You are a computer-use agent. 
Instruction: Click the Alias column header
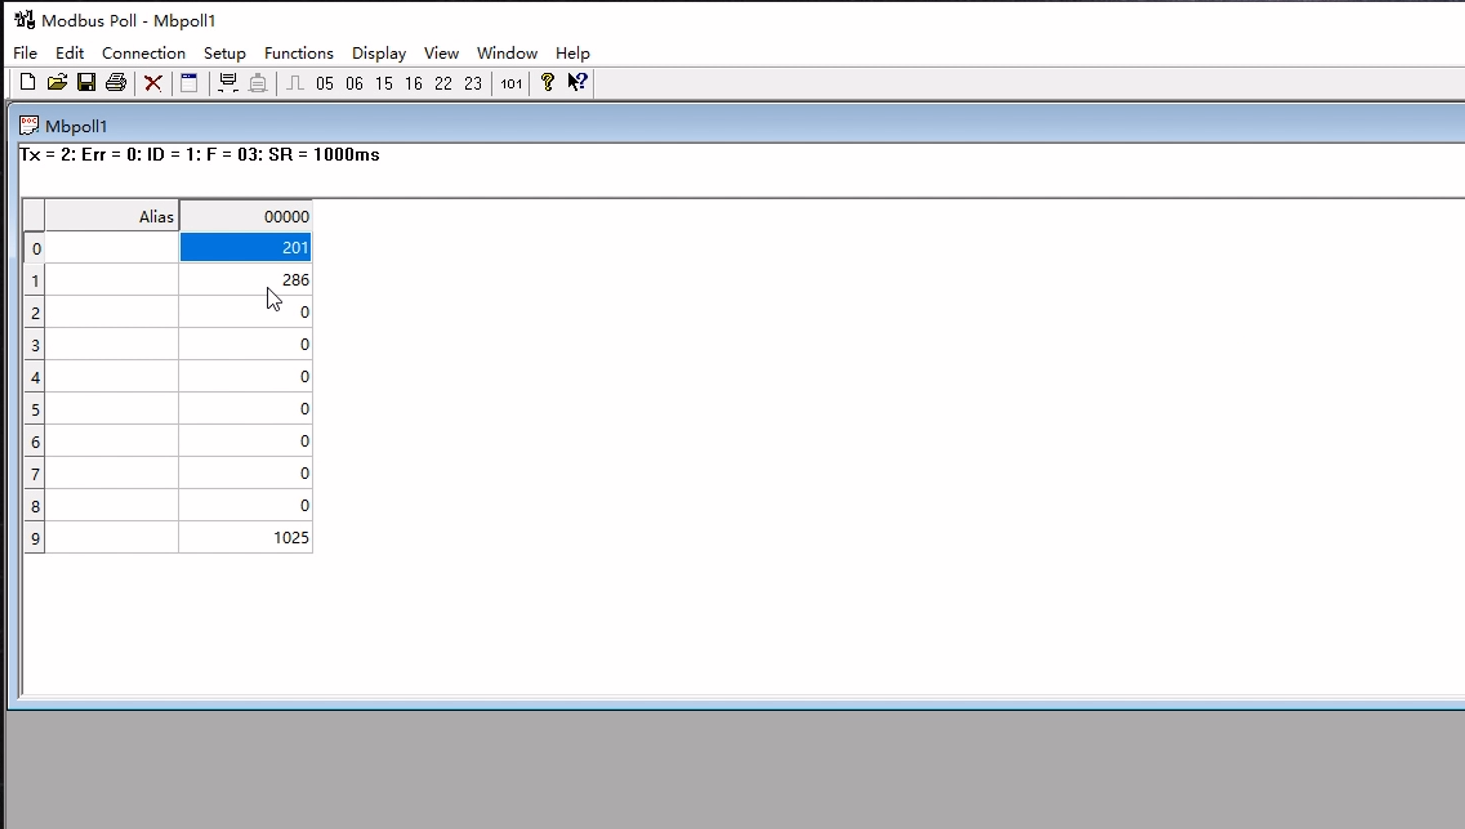pos(112,217)
